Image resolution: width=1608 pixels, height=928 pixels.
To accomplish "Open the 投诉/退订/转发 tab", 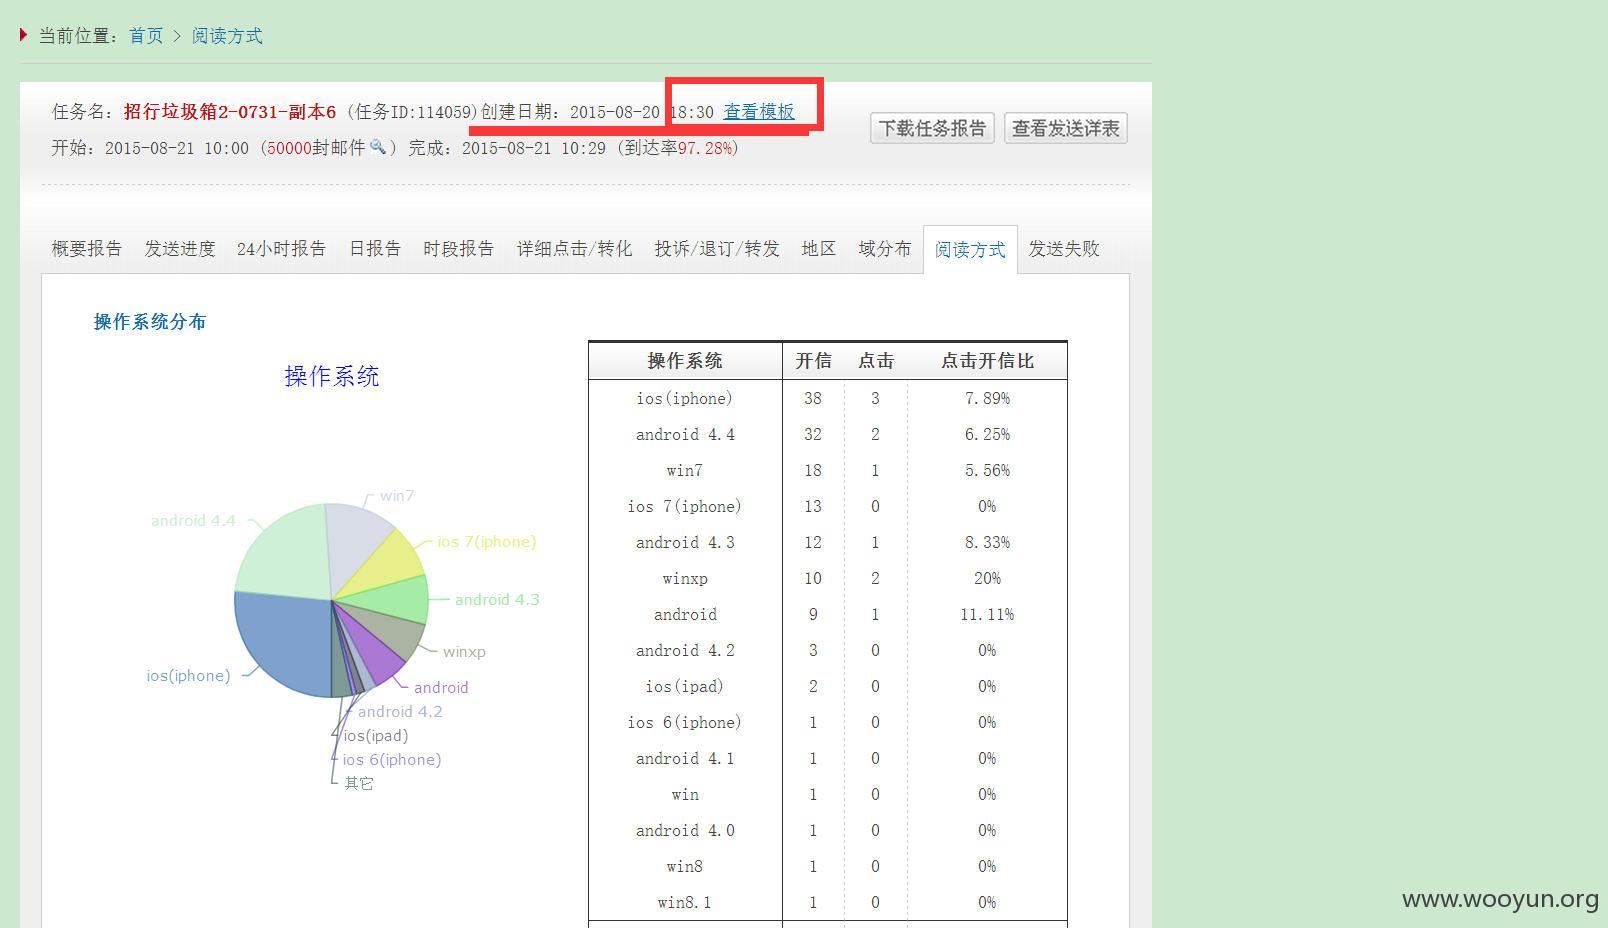I will click(717, 249).
